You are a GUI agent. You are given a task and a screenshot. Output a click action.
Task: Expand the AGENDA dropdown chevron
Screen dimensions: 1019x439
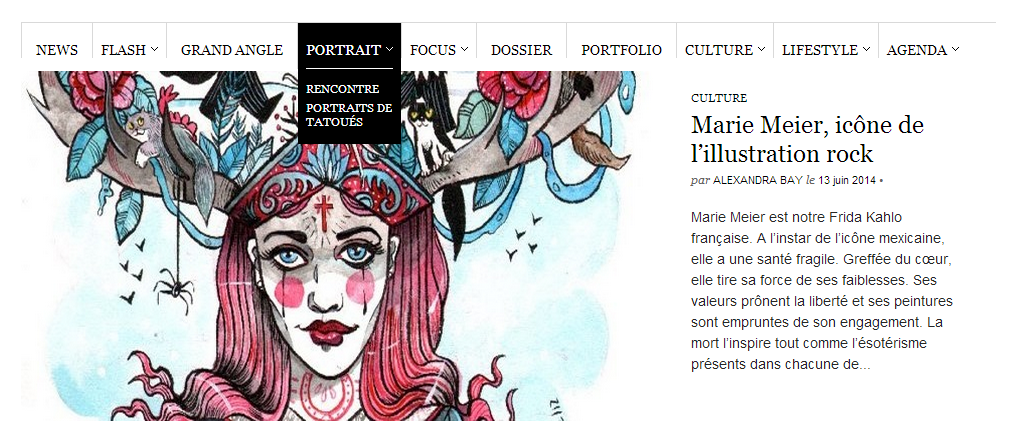pyautogui.click(x=955, y=49)
